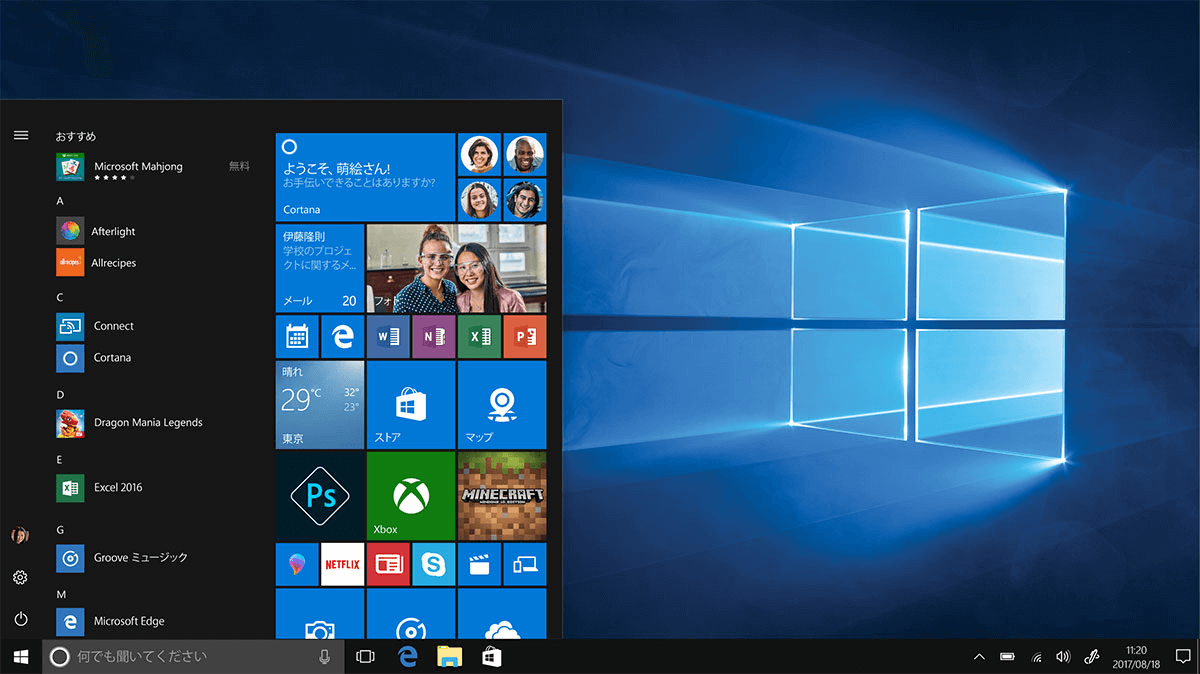Open the News small tile
Image resolution: width=1200 pixels, height=674 pixels.
click(388, 565)
